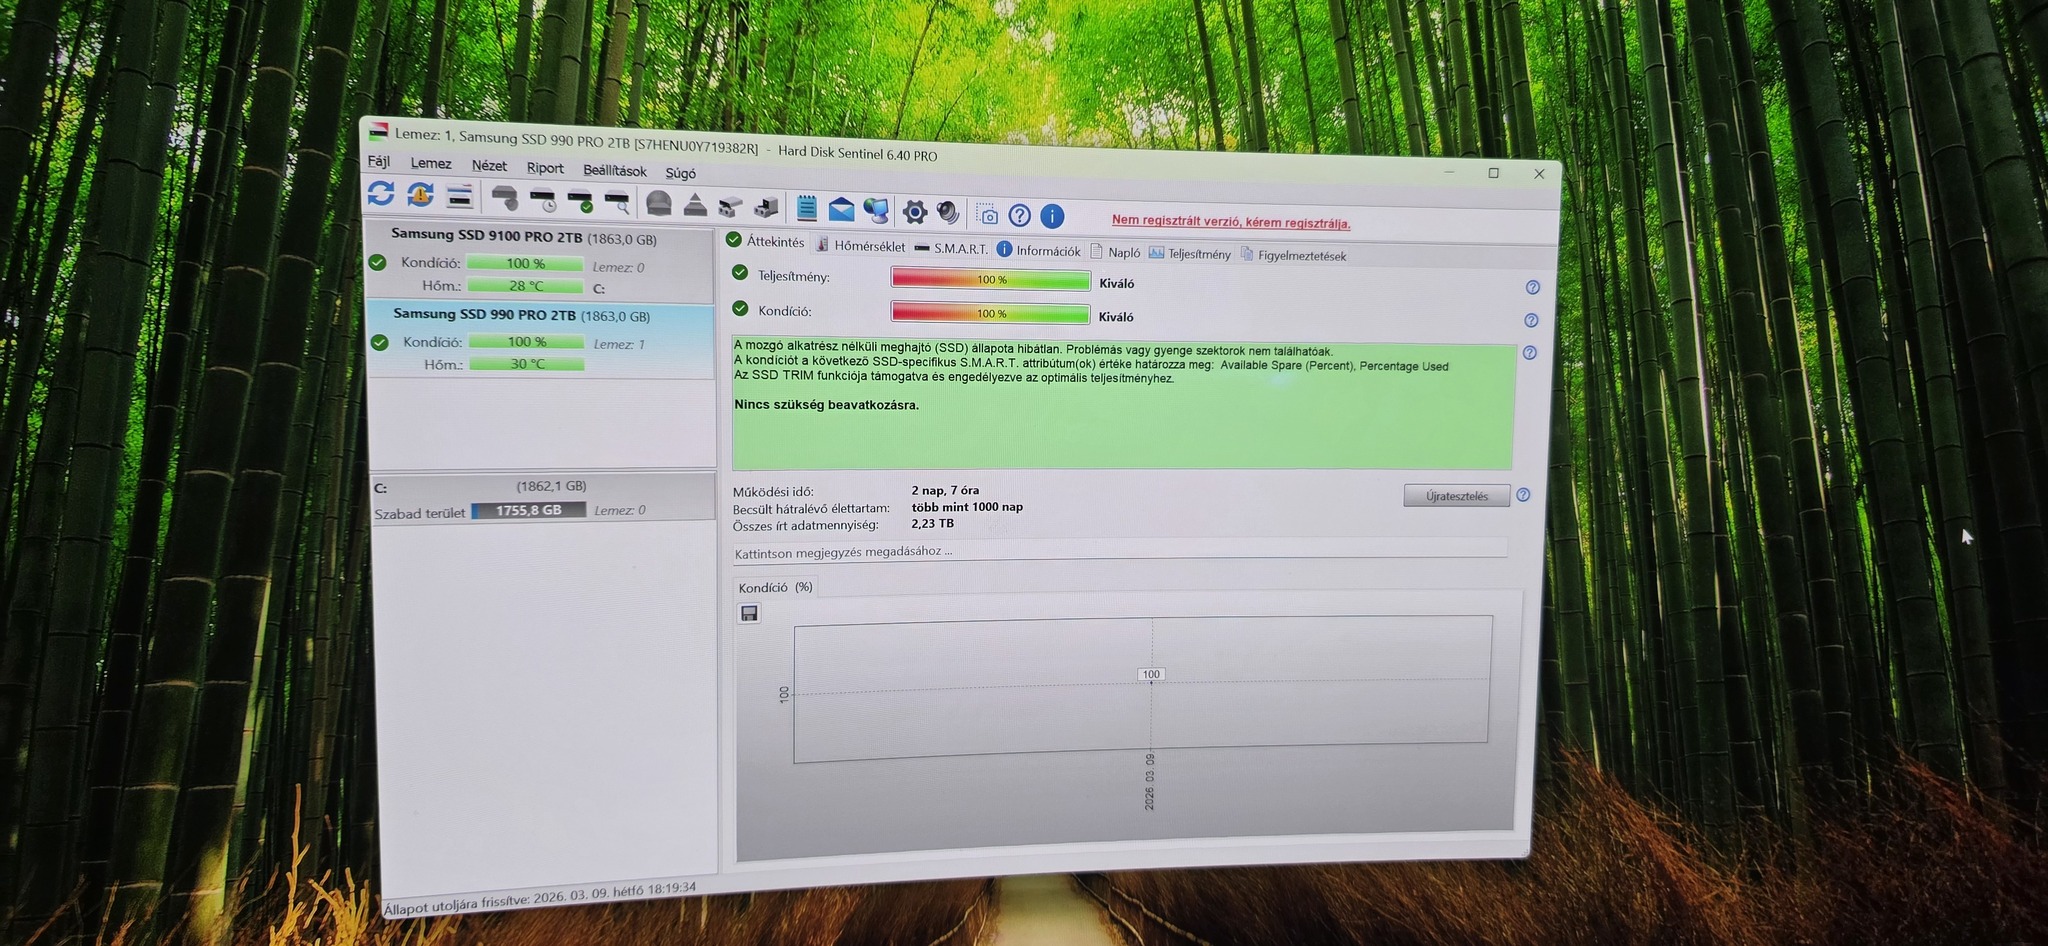
Task: Click the camera screenshot toolbar icon
Action: click(987, 214)
